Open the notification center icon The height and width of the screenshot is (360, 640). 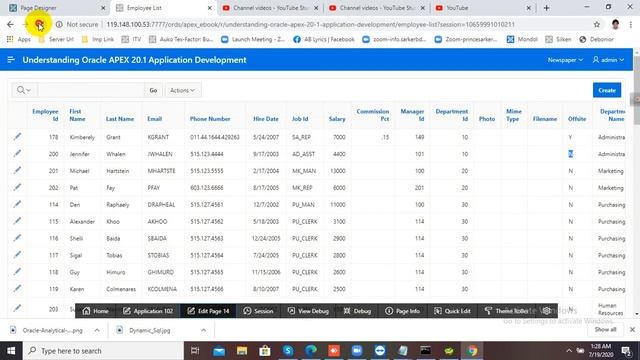626,351
